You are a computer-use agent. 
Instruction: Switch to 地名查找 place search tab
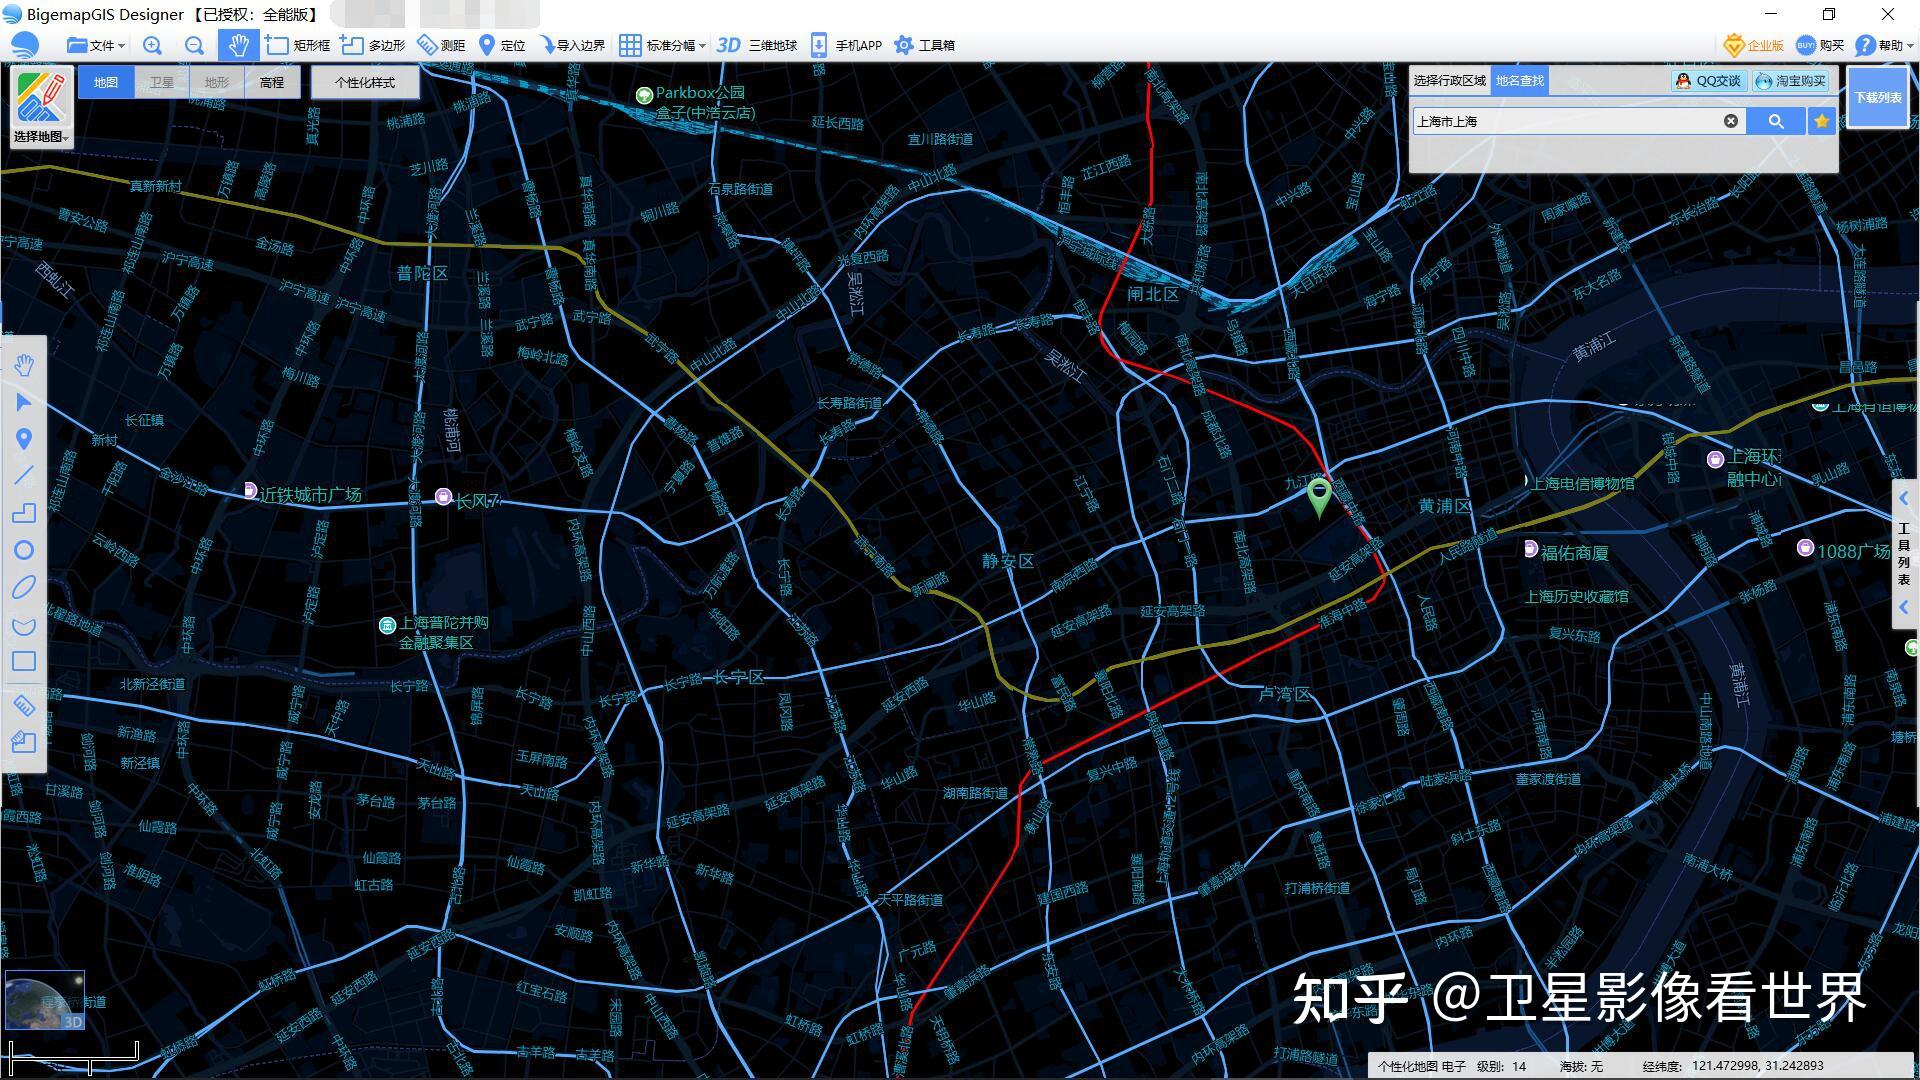[1520, 81]
